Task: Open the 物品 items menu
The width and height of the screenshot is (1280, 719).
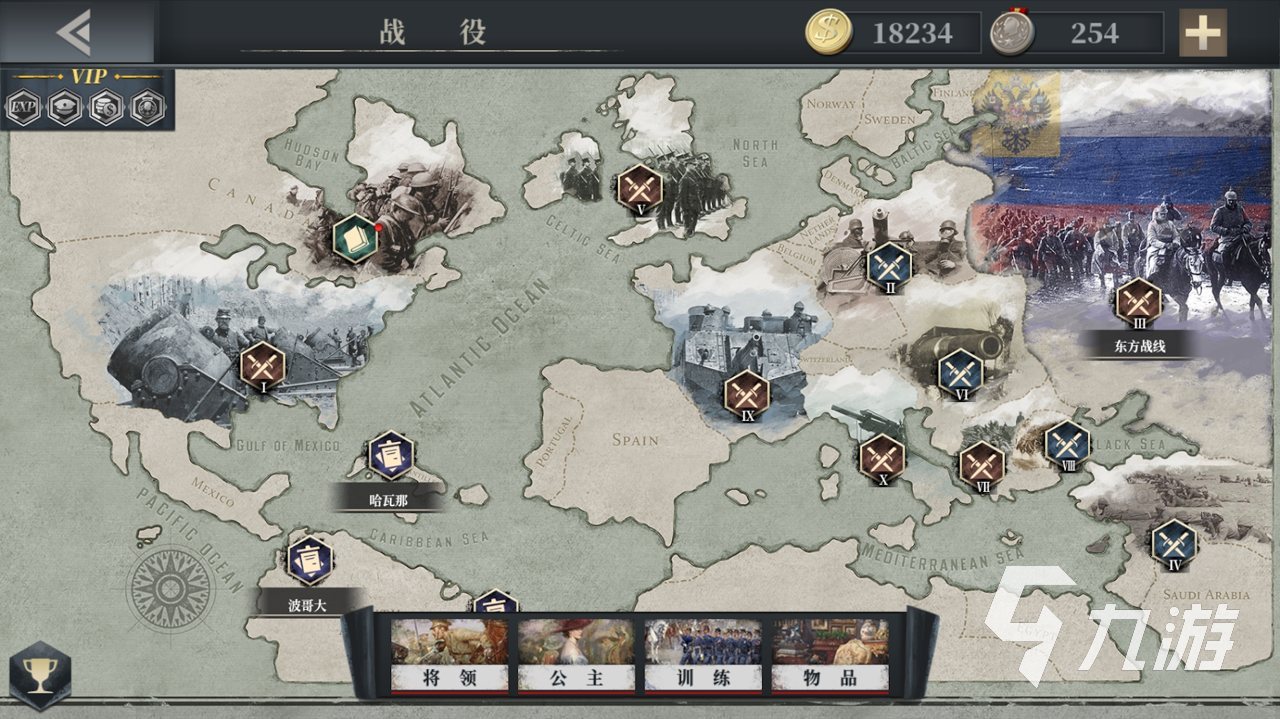Action: [x=830, y=656]
